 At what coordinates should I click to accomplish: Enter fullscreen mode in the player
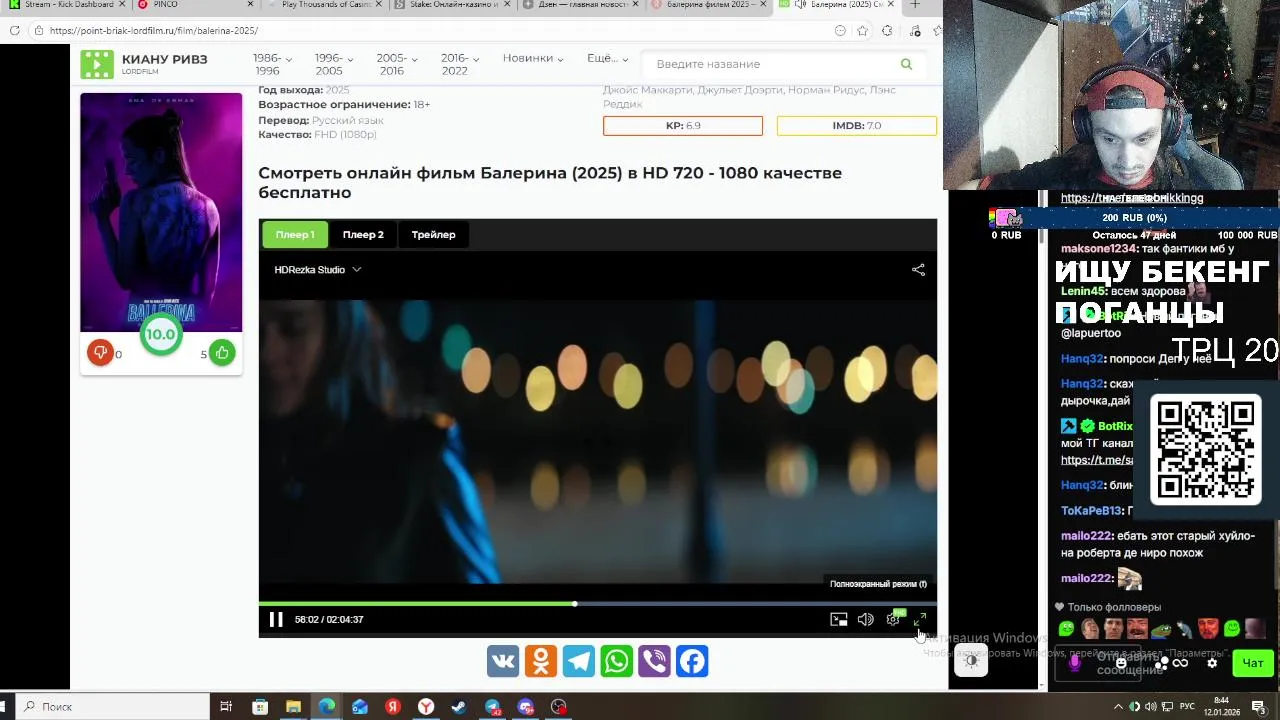(x=920, y=619)
